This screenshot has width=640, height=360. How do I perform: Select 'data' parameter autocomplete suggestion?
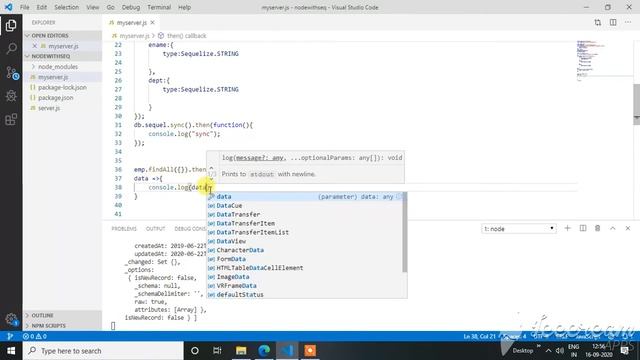pyautogui.click(x=304, y=197)
